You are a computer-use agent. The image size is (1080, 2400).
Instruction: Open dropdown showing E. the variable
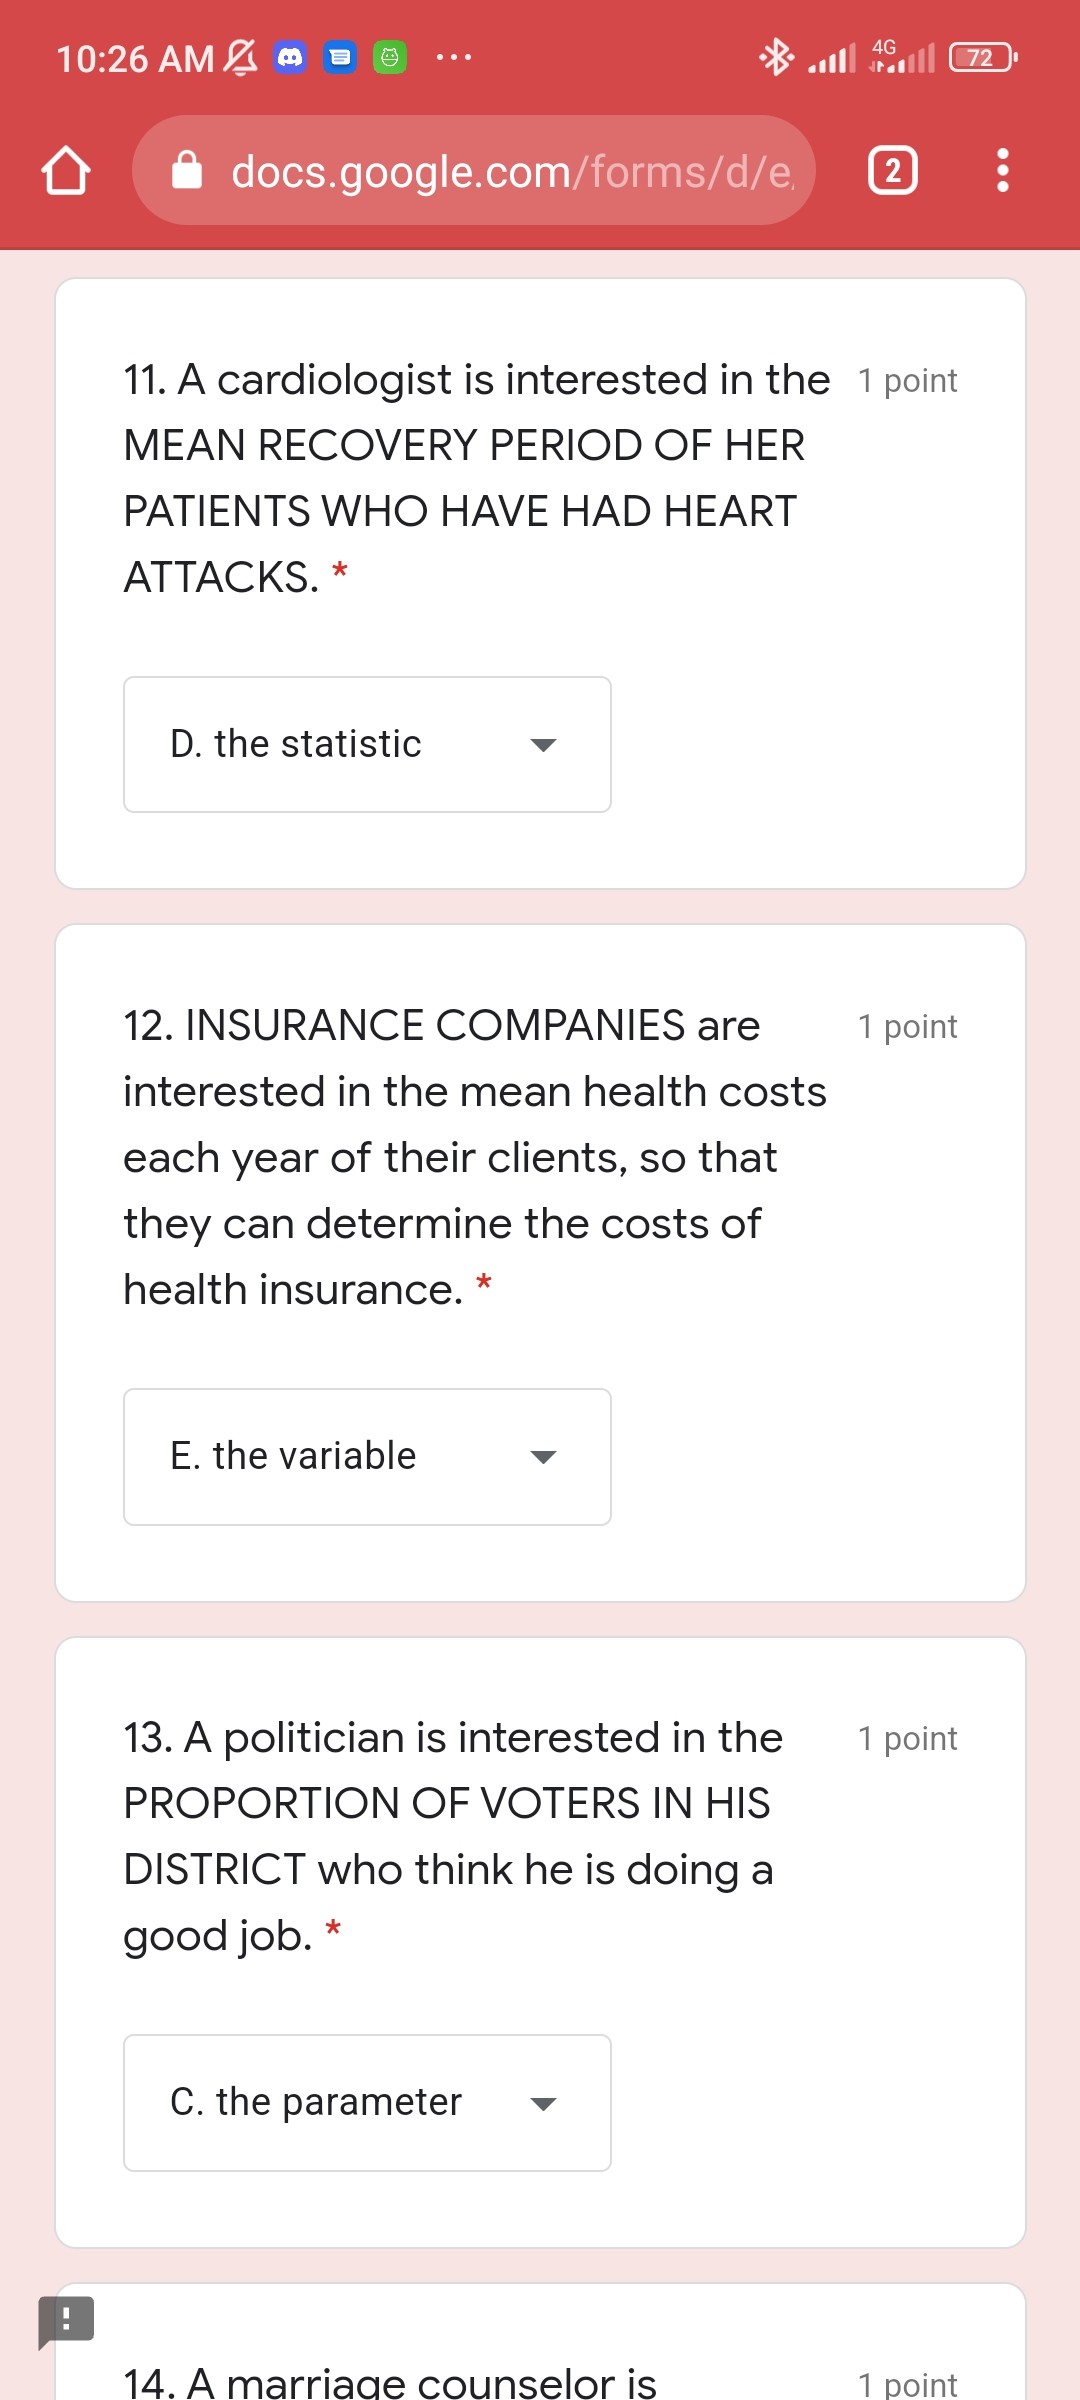[x=367, y=1456]
